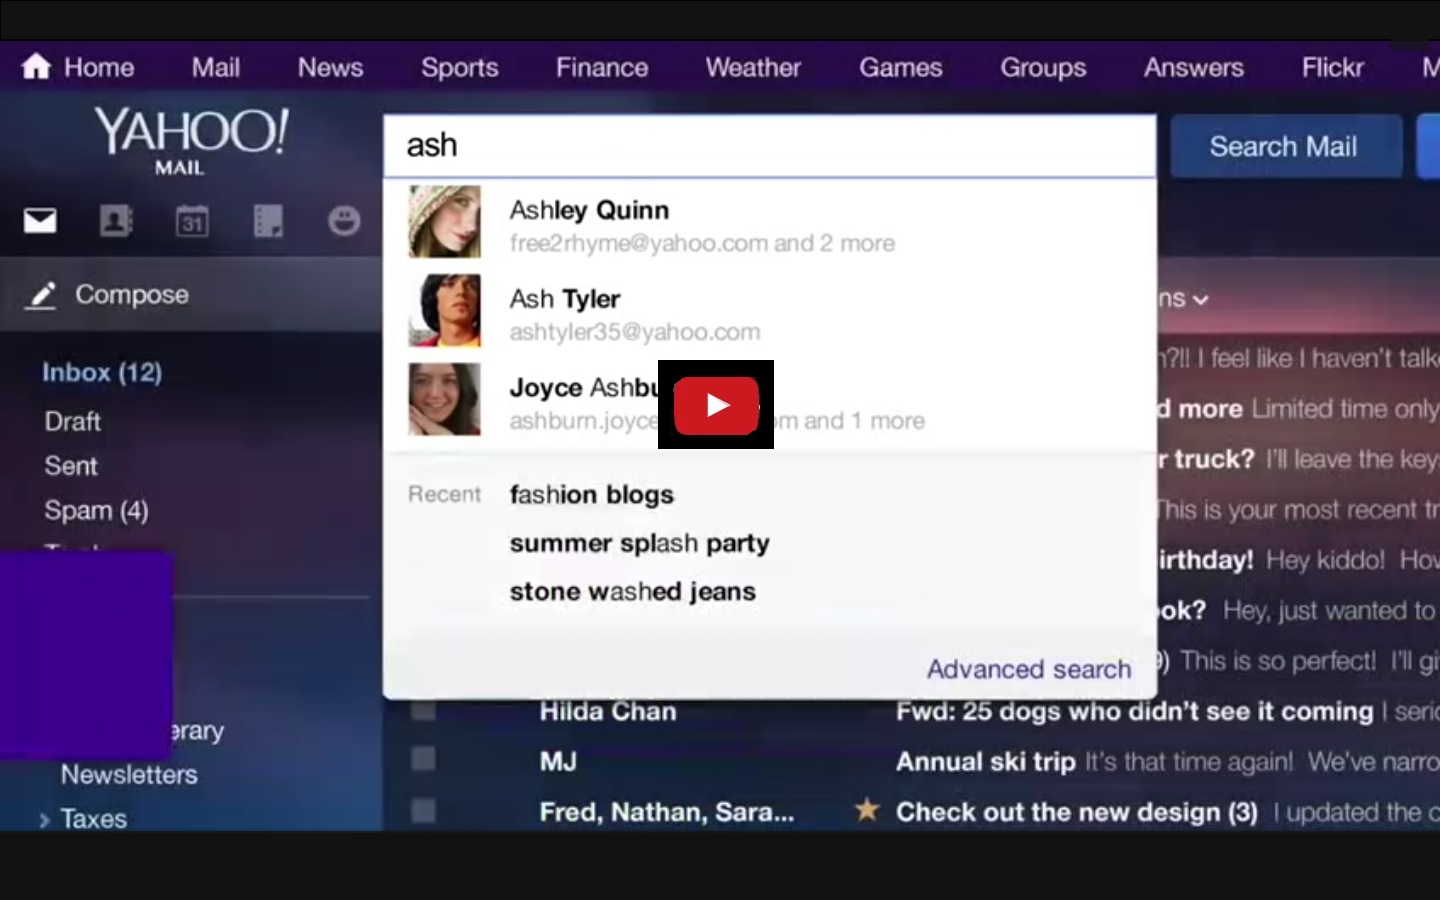The width and height of the screenshot is (1440, 900).
Task: Click the Compose pencil icon
Action: coord(41,294)
